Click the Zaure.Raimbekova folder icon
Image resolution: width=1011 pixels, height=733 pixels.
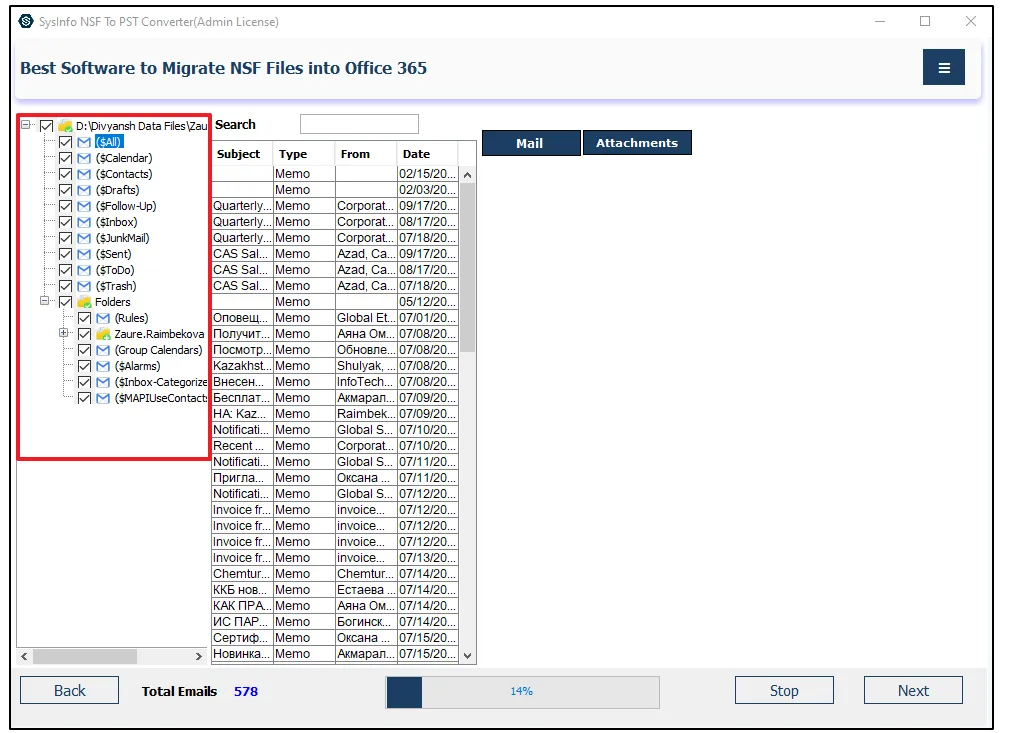103,334
